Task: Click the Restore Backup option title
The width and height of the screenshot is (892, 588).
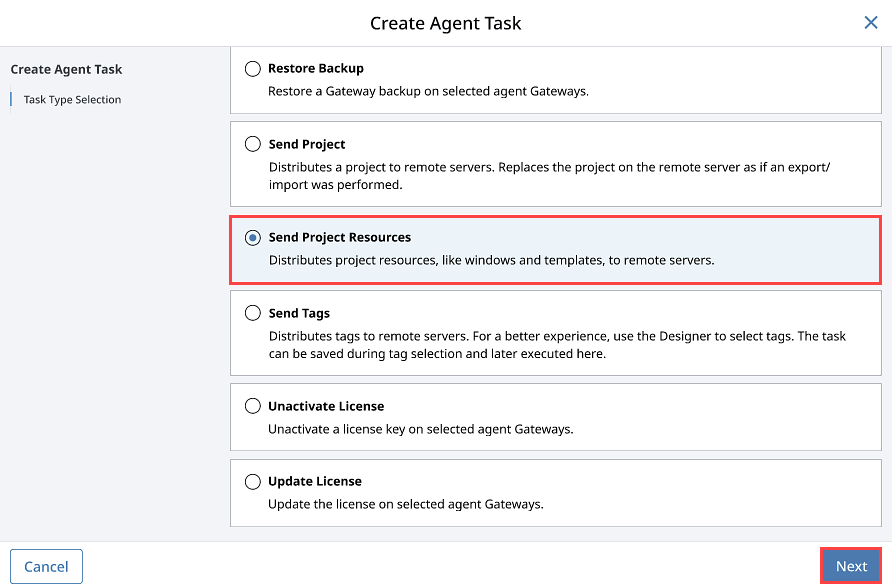Action: coord(316,68)
